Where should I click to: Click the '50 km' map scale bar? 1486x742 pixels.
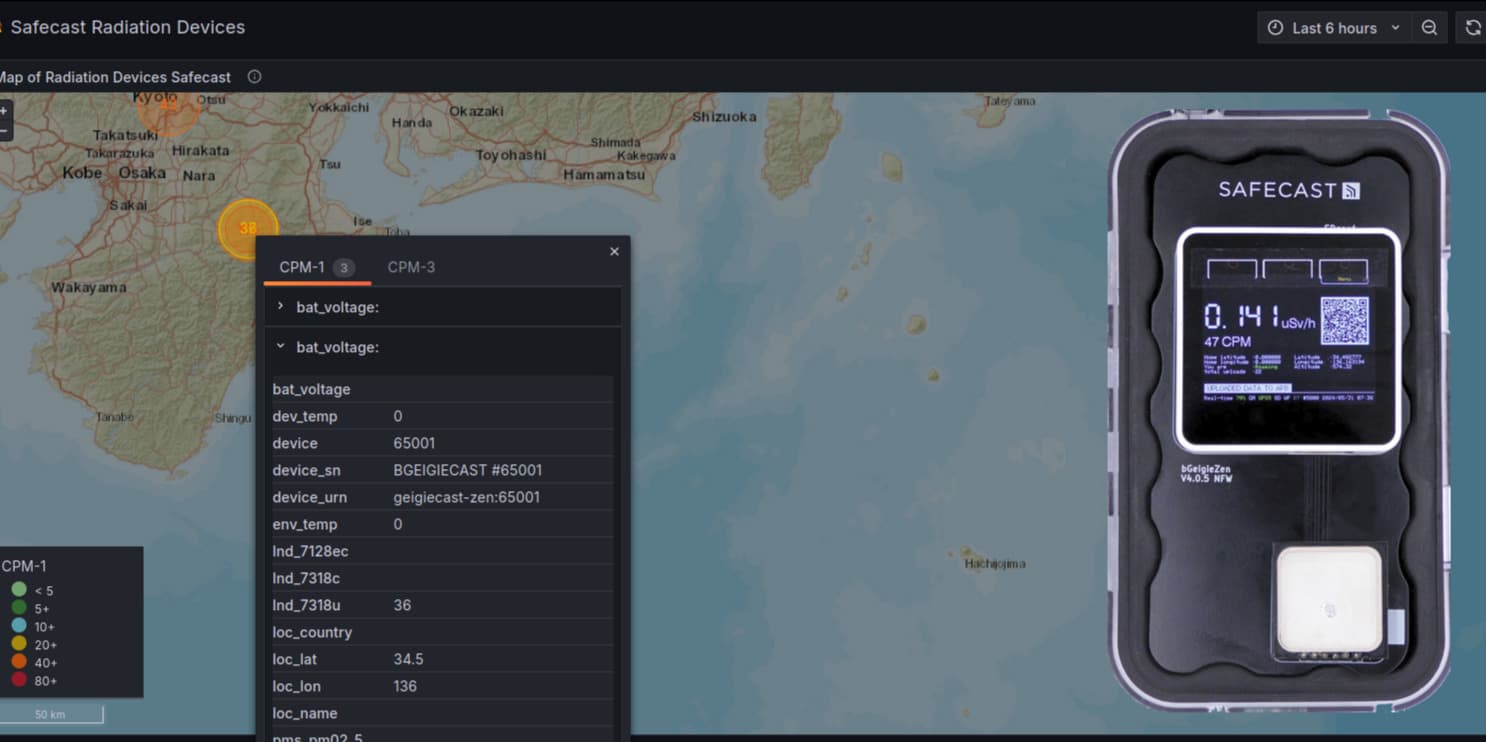50,714
